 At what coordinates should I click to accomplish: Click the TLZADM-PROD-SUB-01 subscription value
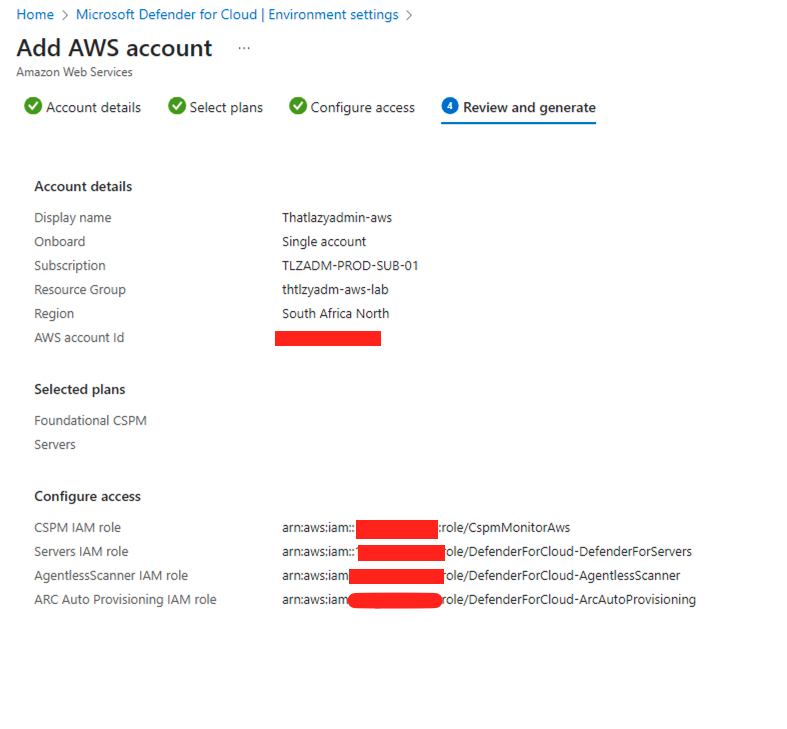point(350,266)
